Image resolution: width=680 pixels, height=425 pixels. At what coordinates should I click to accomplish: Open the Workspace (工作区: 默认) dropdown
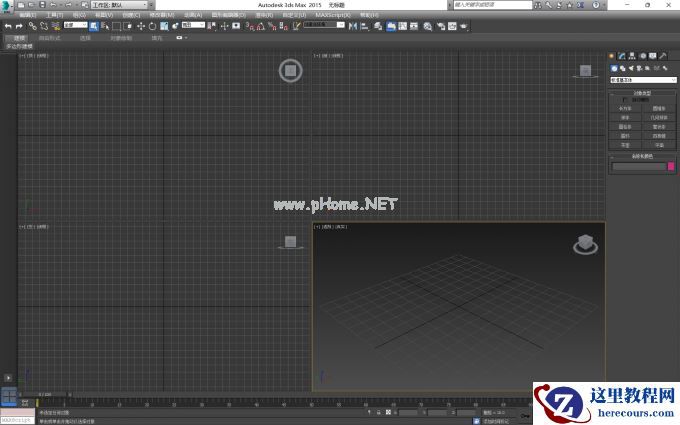119,5
